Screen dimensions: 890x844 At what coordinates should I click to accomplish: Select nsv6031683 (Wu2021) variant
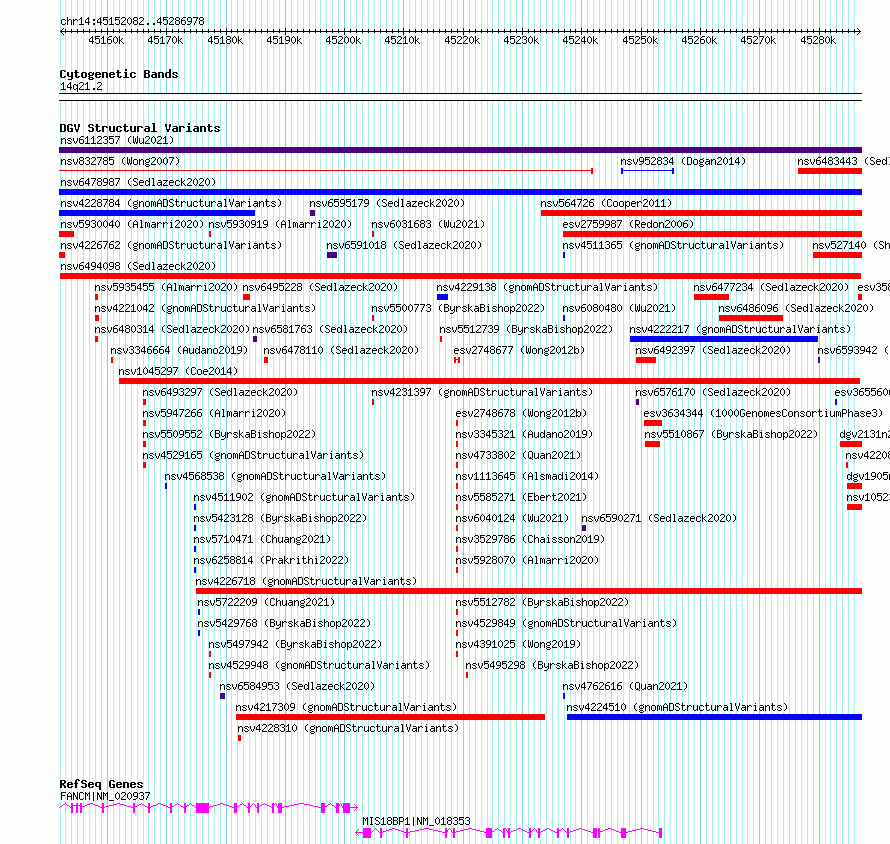pyautogui.click(x=428, y=224)
